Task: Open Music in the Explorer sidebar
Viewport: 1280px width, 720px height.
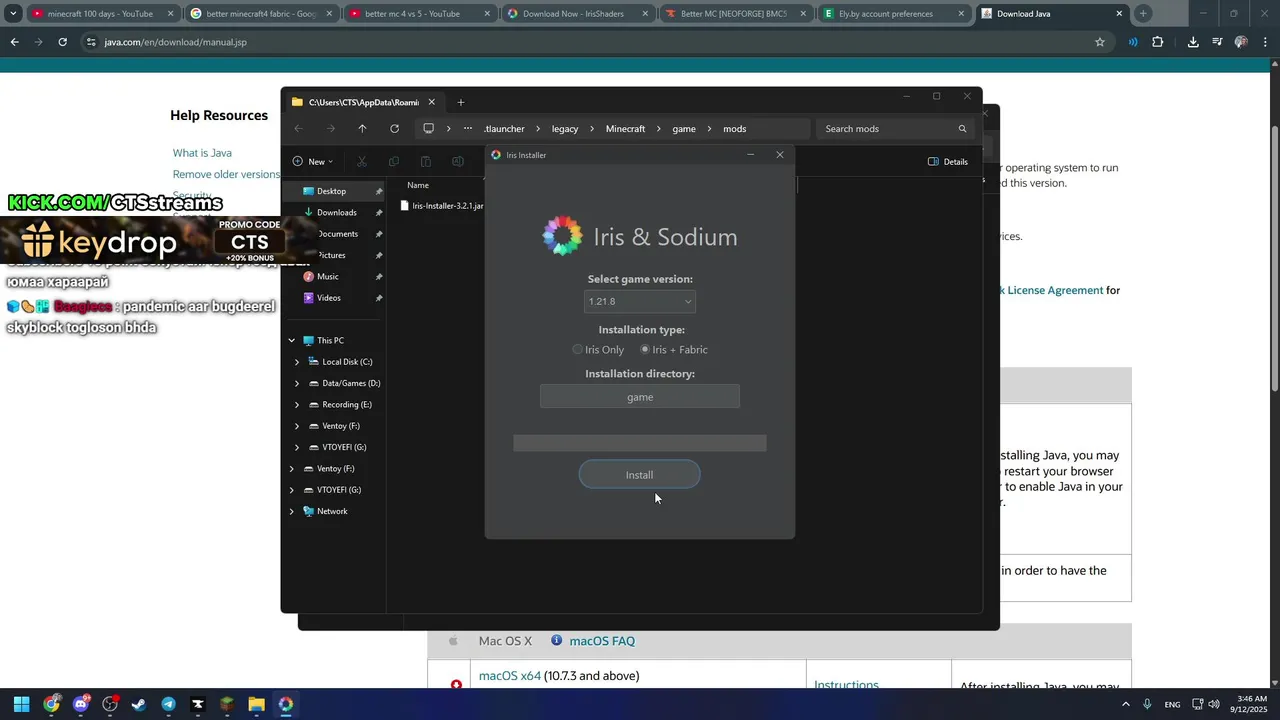Action: pyautogui.click(x=328, y=276)
